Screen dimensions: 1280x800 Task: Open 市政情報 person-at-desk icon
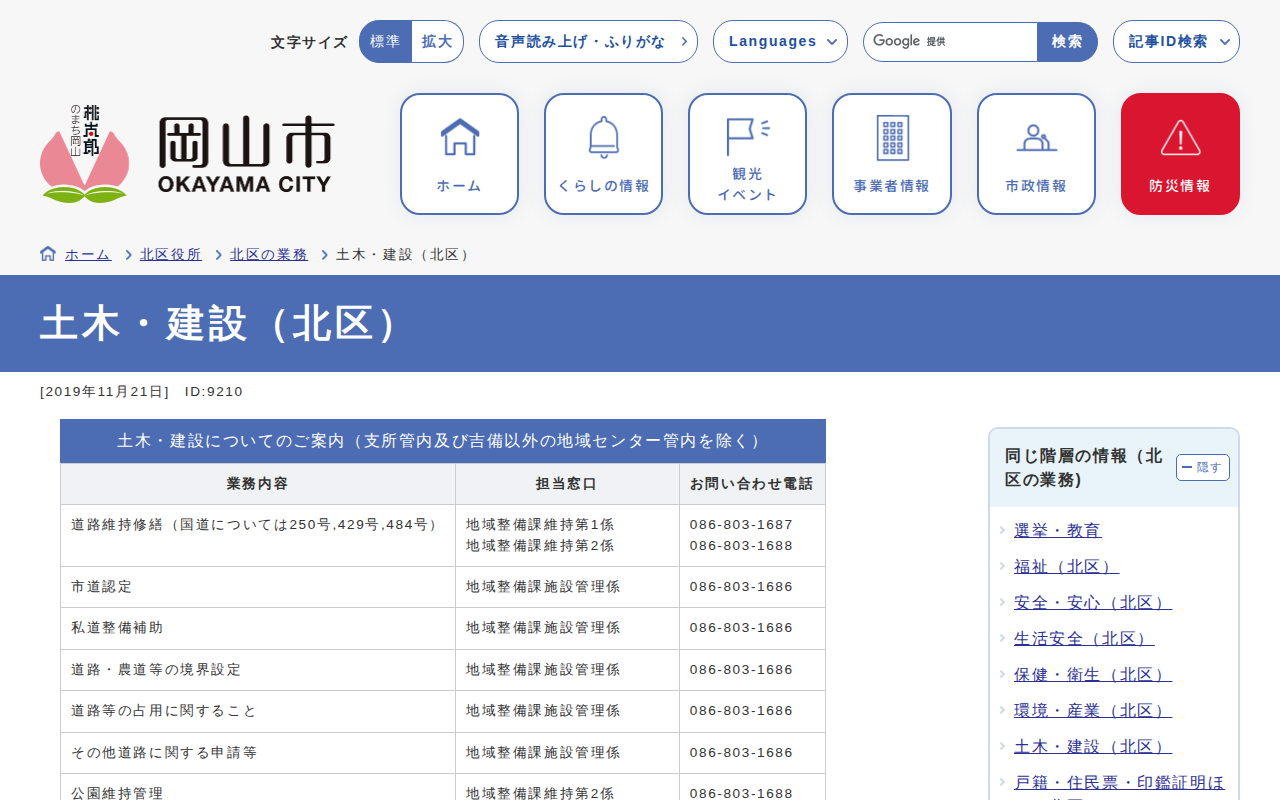[x=1036, y=138]
